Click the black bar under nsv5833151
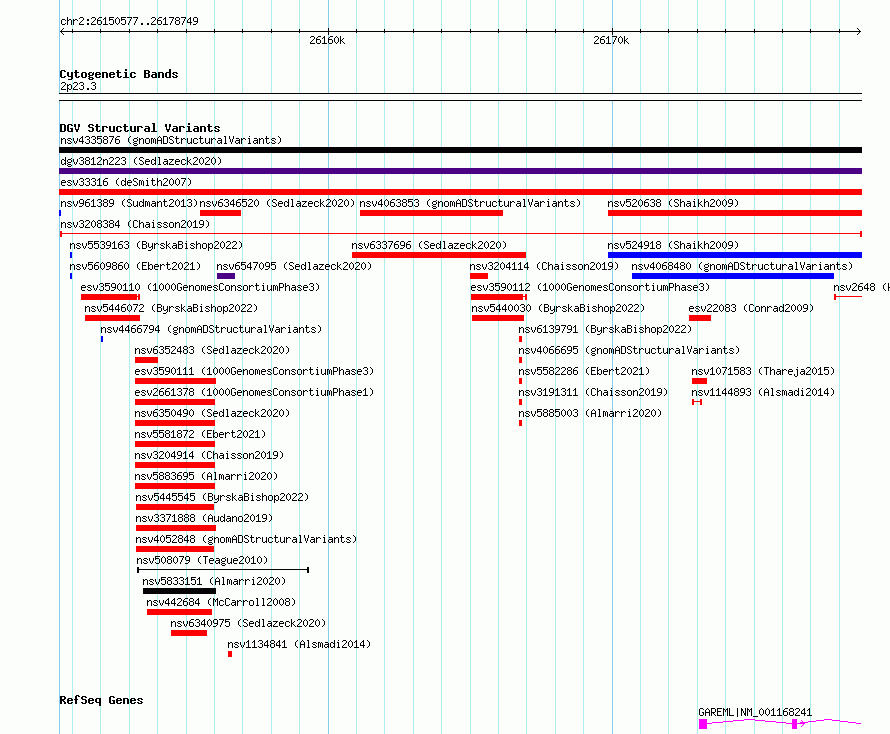Image resolution: width=890 pixels, height=734 pixels. [179, 591]
